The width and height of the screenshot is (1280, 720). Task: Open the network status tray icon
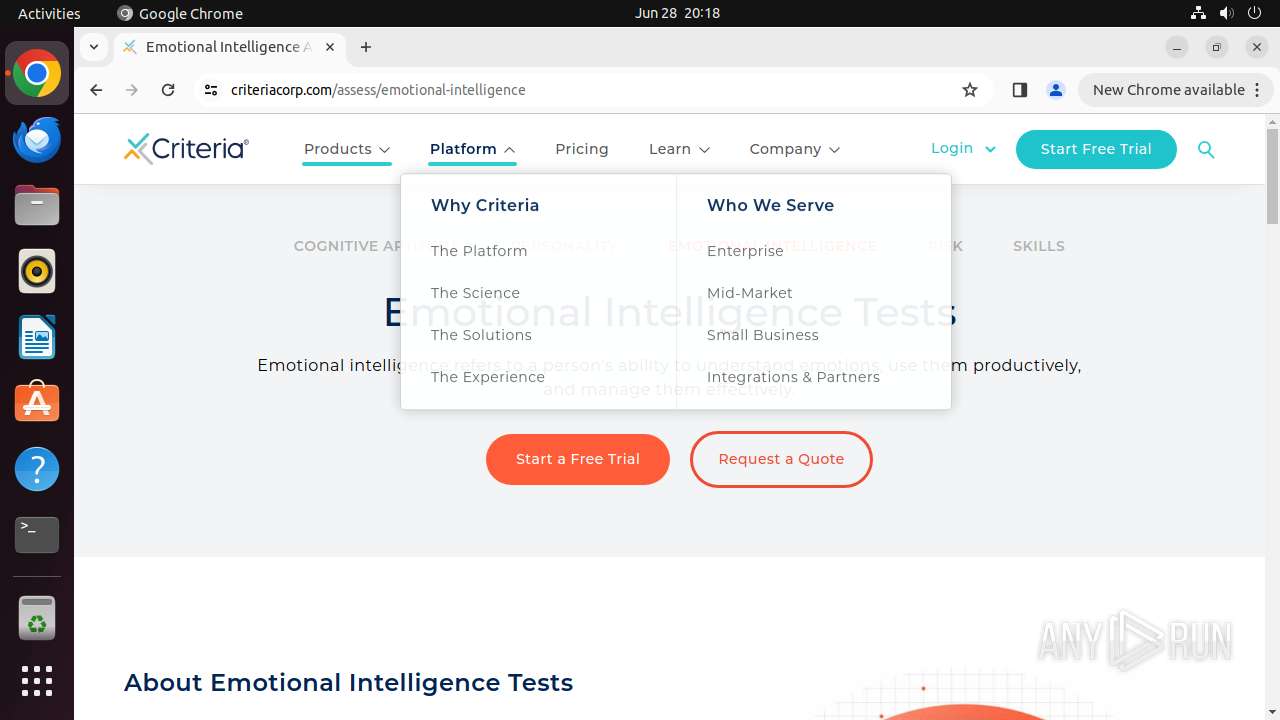click(1198, 13)
